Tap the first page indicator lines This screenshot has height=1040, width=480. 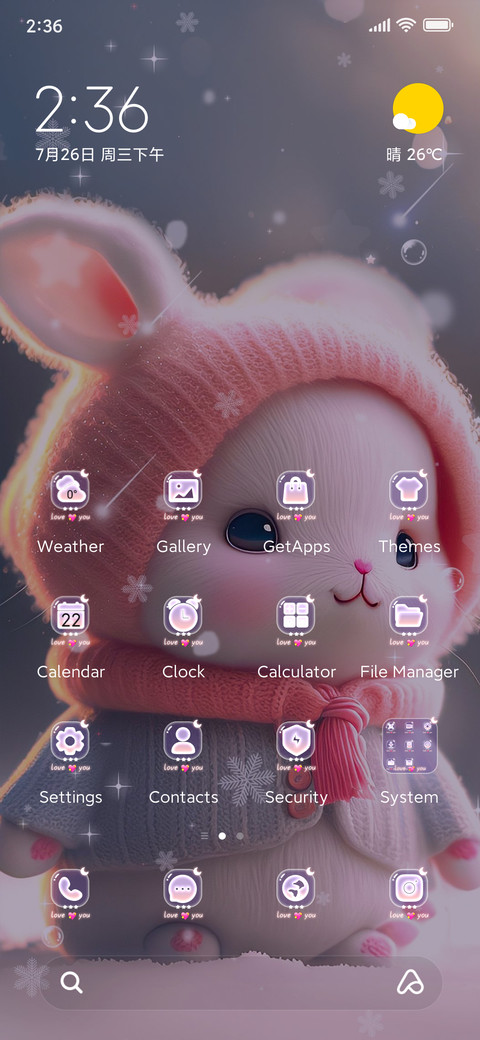204,836
